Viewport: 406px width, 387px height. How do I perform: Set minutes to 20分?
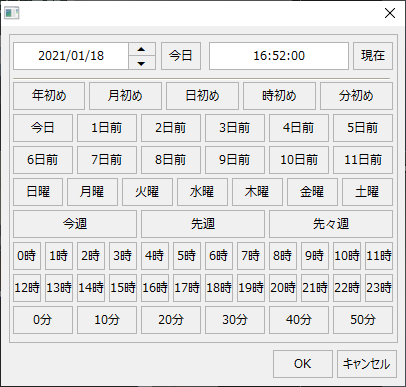171,320
